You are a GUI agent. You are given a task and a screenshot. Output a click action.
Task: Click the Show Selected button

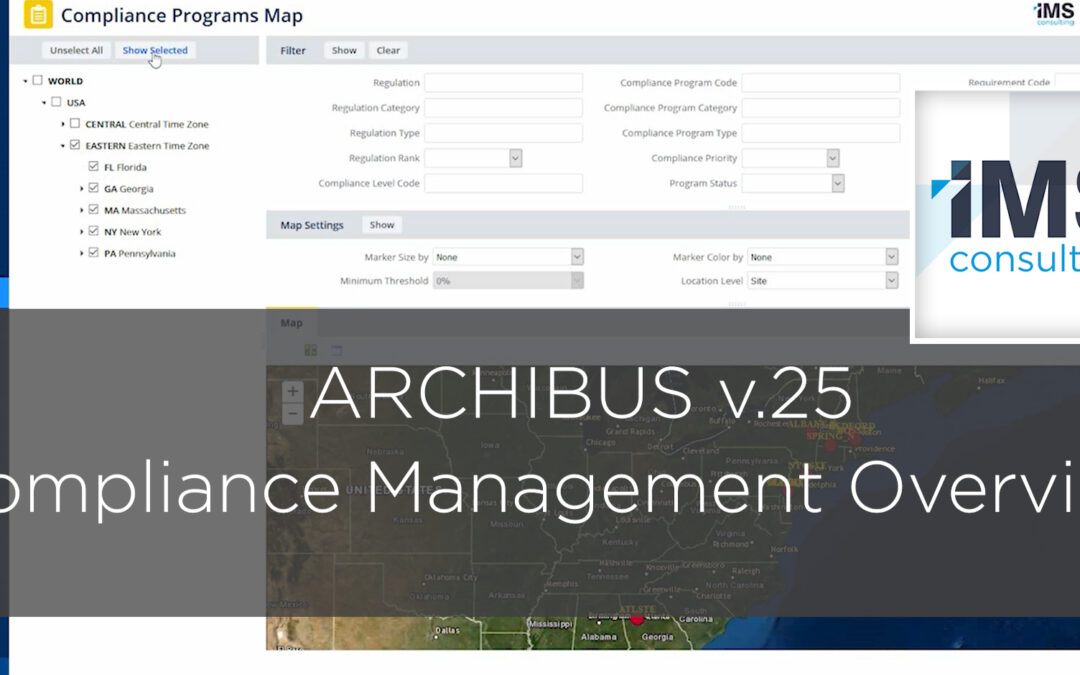[x=155, y=50]
